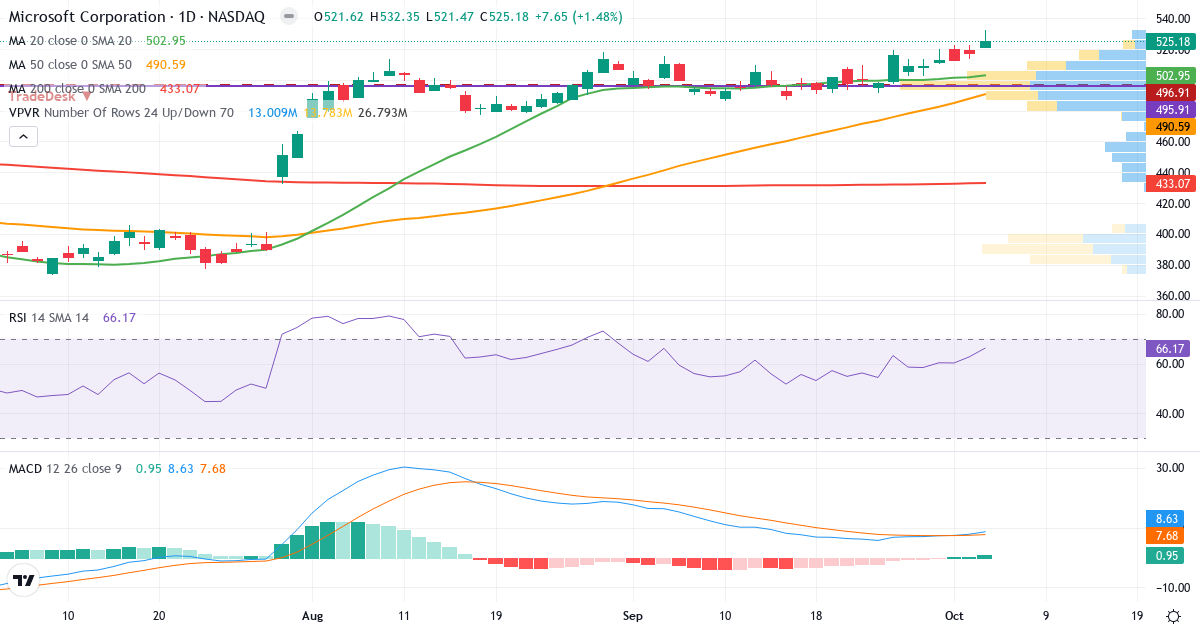
Task: Select the RSI 14 SMA 14 legend
Action: point(49,317)
